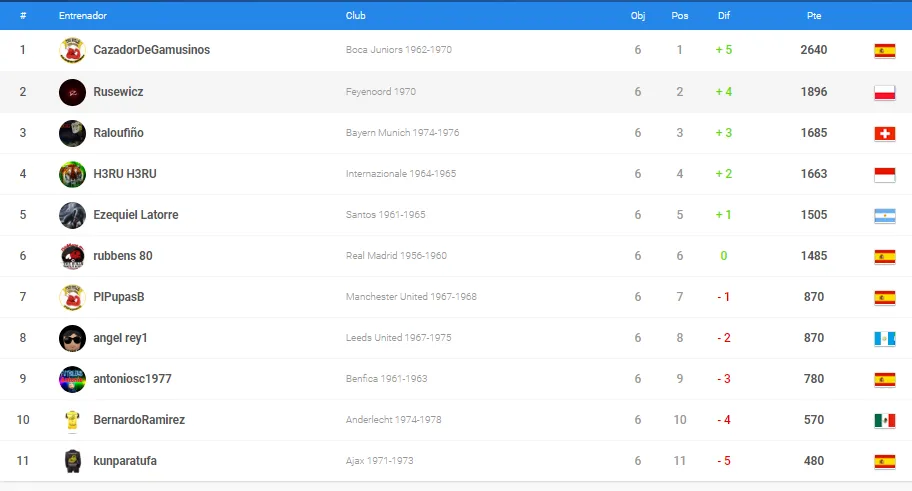This screenshot has width=912, height=491.
Task: Open kunparatufa profile name
Action: pyautogui.click(x=124, y=461)
